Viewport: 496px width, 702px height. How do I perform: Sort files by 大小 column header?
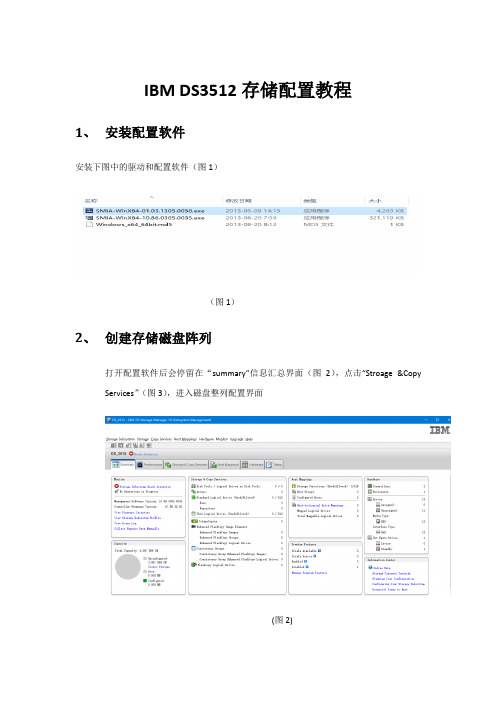coord(375,201)
